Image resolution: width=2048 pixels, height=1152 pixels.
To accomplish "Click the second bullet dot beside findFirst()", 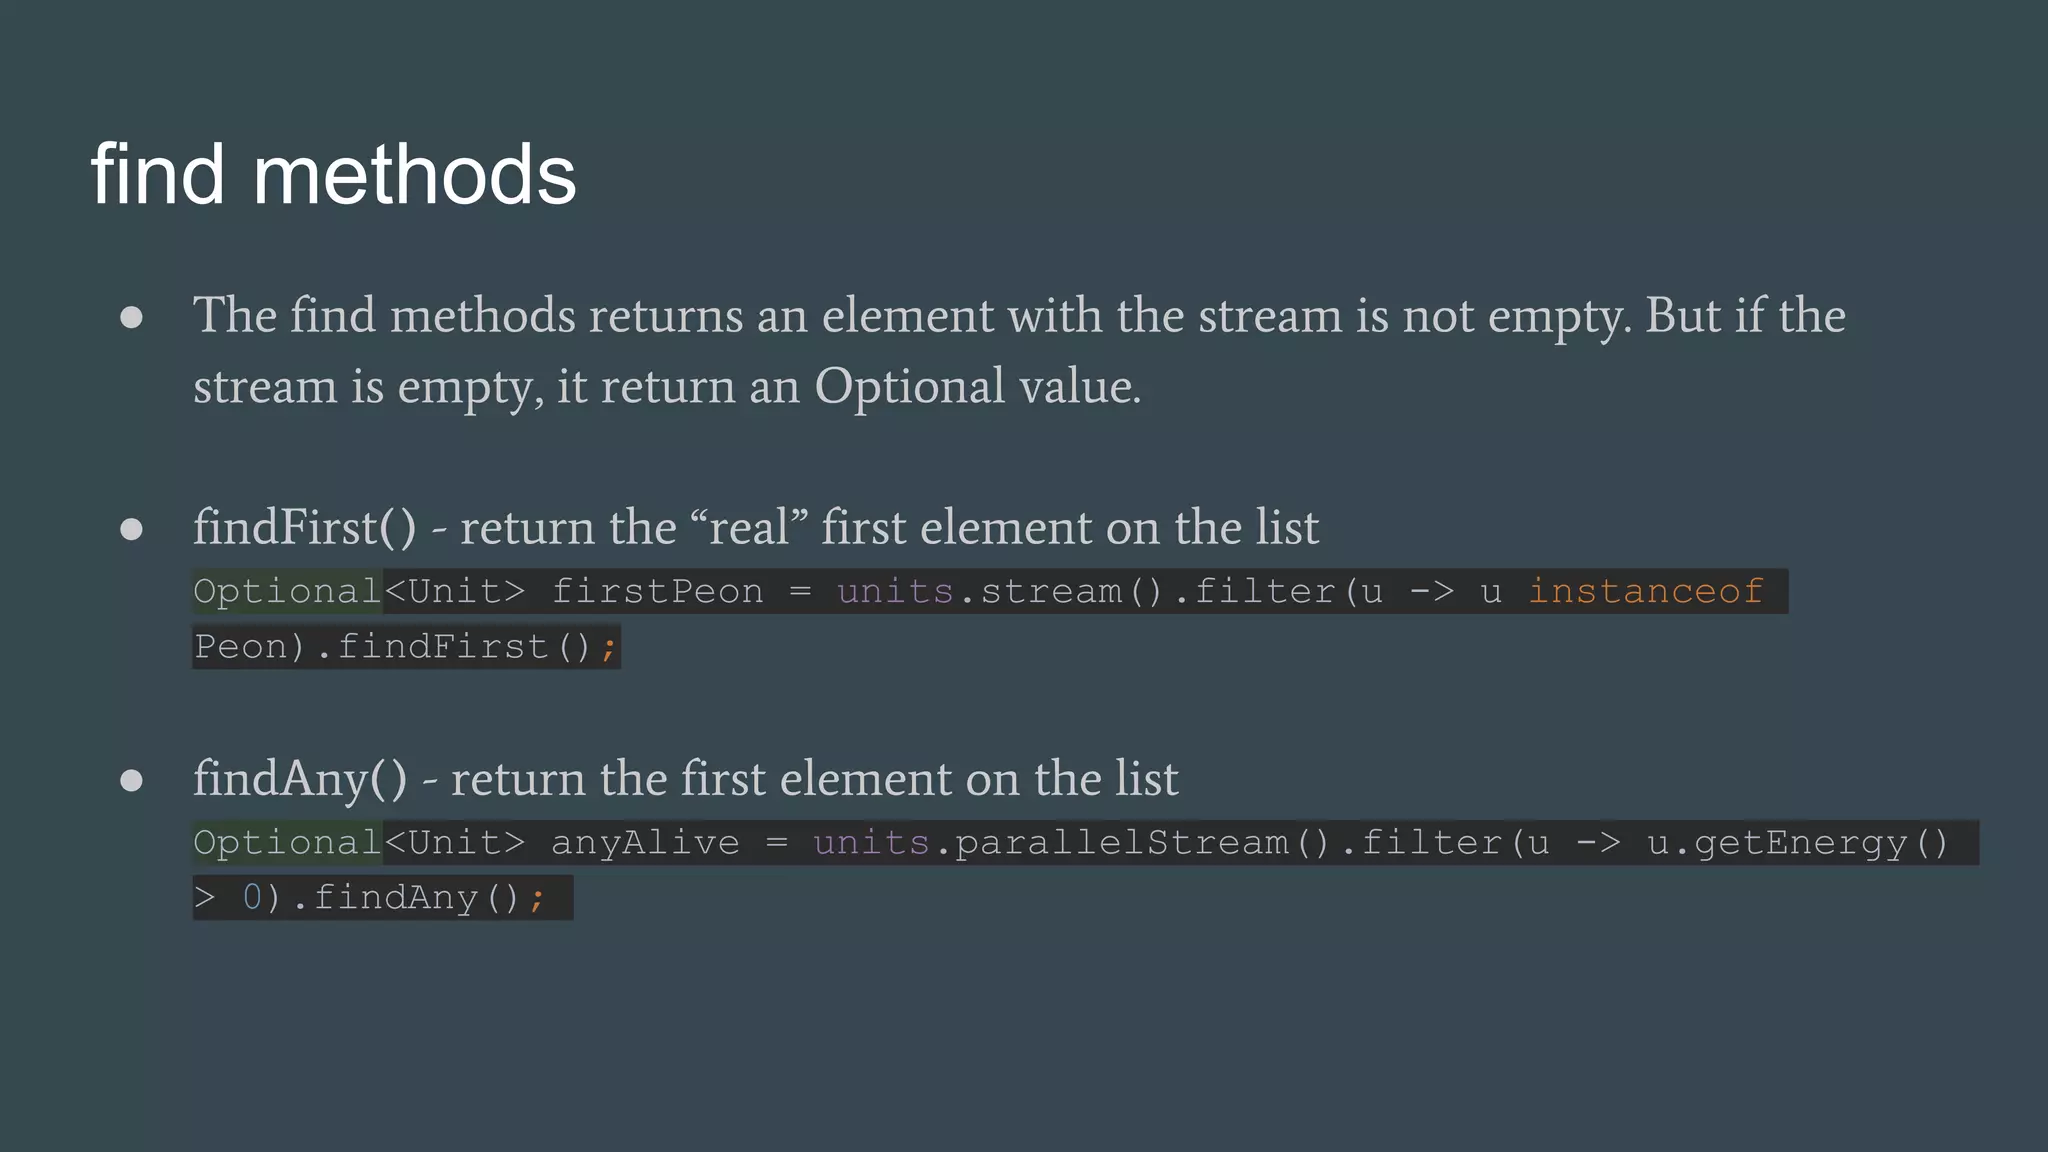I will point(131,529).
